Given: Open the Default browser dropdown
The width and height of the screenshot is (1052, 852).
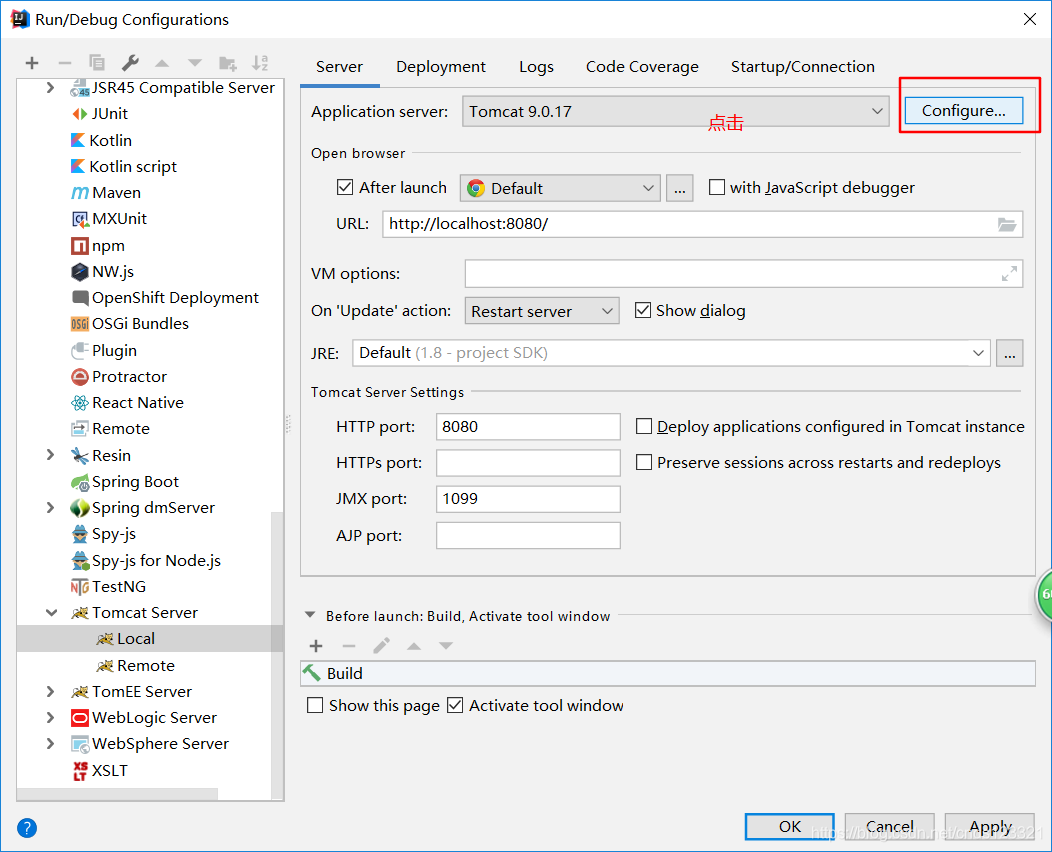Looking at the screenshot, I should 560,188.
